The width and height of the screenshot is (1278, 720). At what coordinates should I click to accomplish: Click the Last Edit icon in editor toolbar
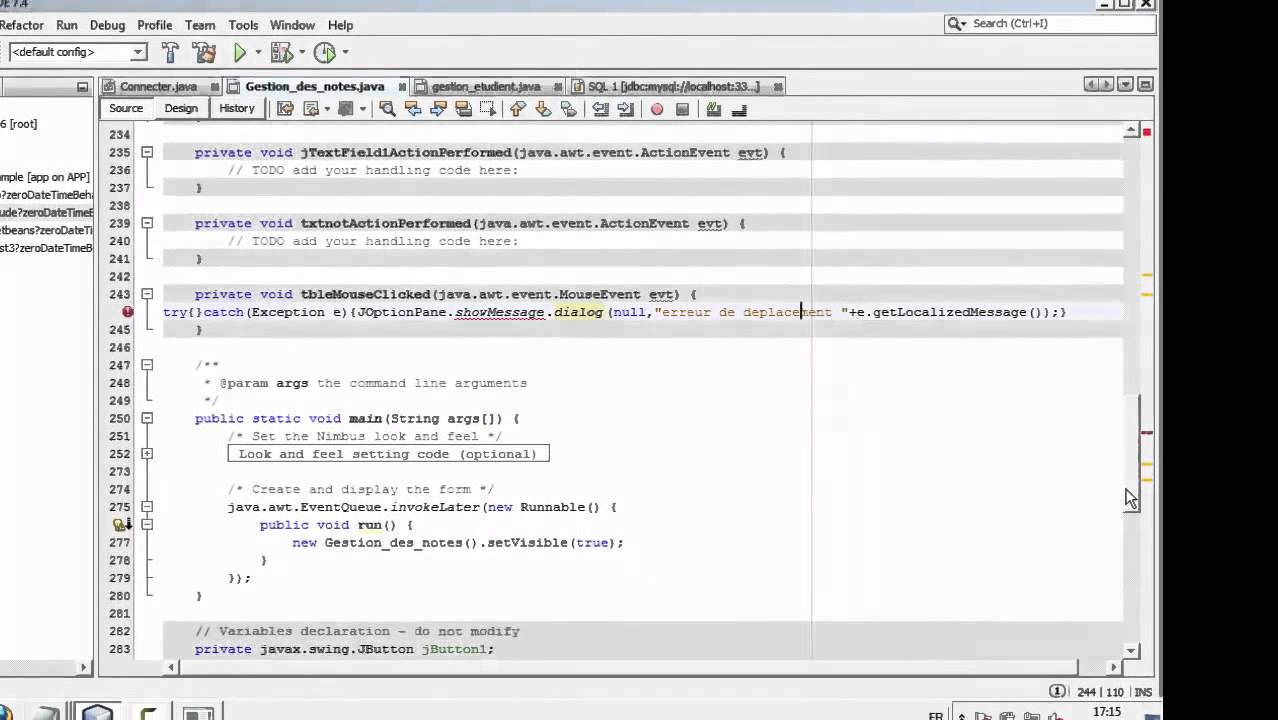pos(286,109)
